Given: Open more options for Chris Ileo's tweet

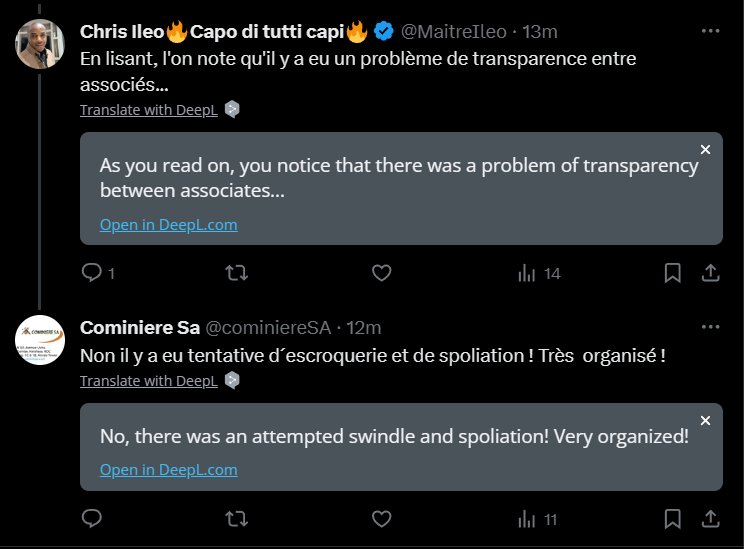Looking at the screenshot, I should click(x=710, y=31).
